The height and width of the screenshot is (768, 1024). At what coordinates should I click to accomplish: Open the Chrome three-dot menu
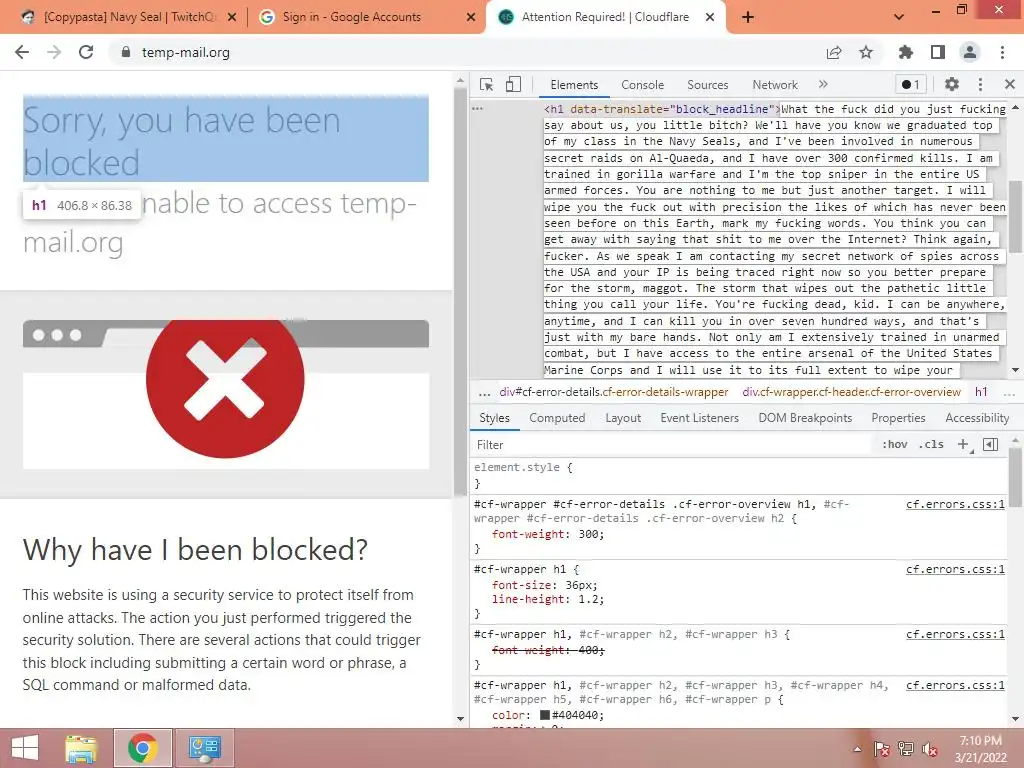1002,52
